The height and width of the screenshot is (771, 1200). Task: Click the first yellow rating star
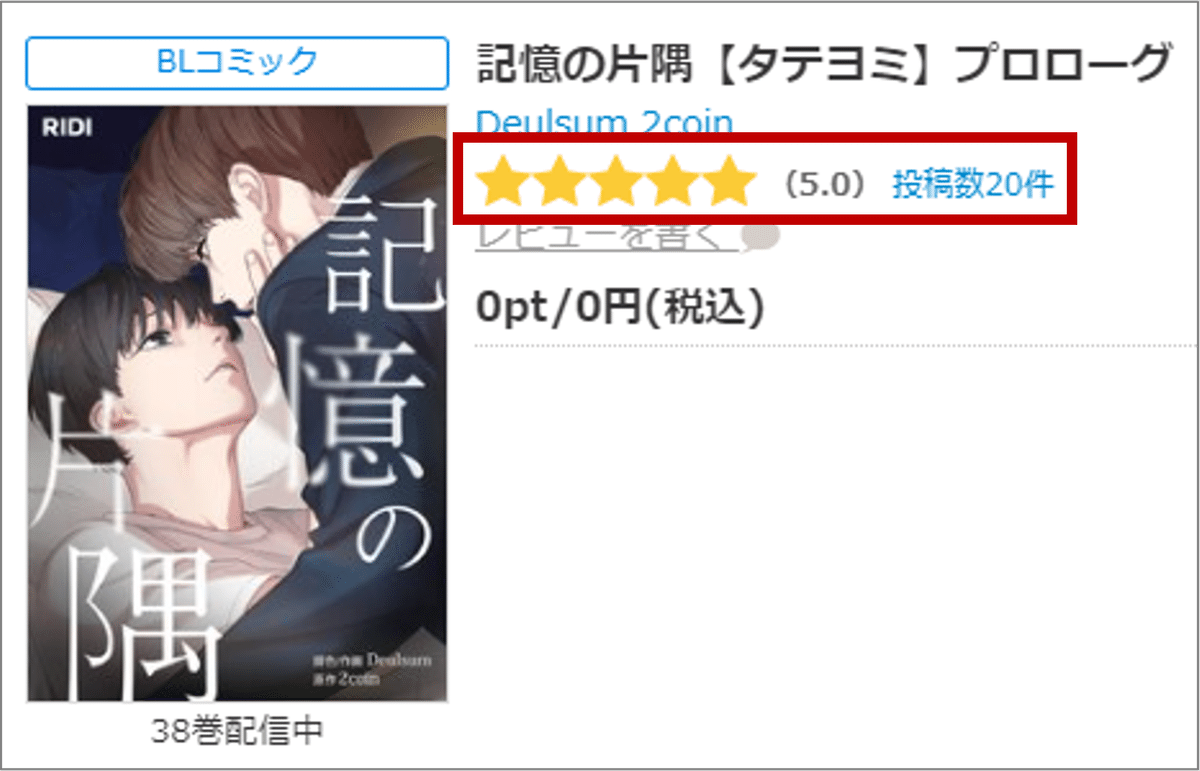(502, 183)
